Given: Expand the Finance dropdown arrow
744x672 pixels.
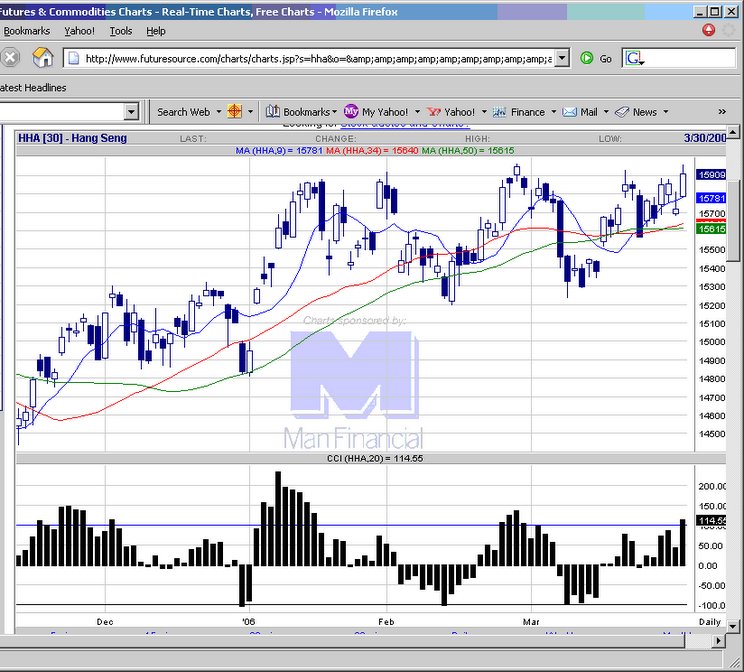Looking at the screenshot, I should click(x=554, y=112).
